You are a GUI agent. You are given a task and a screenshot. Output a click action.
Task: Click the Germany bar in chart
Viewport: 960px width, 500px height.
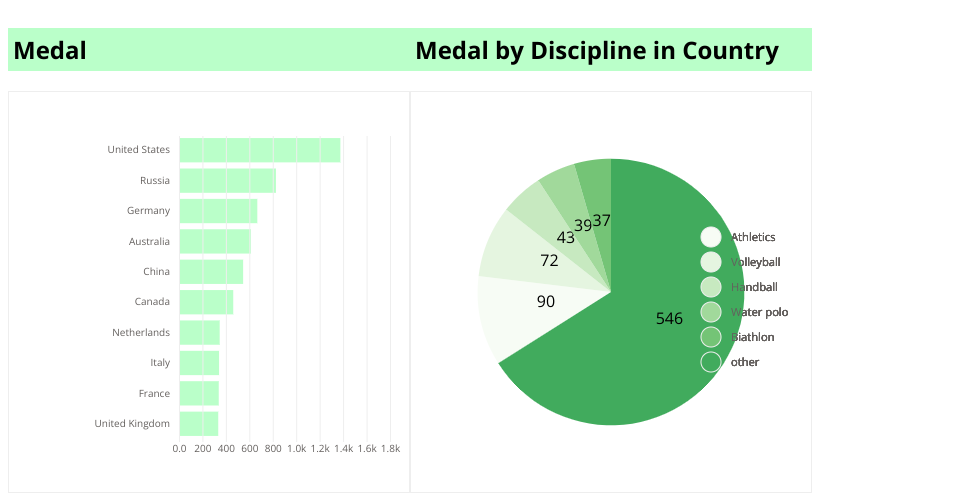coord(218,211)
